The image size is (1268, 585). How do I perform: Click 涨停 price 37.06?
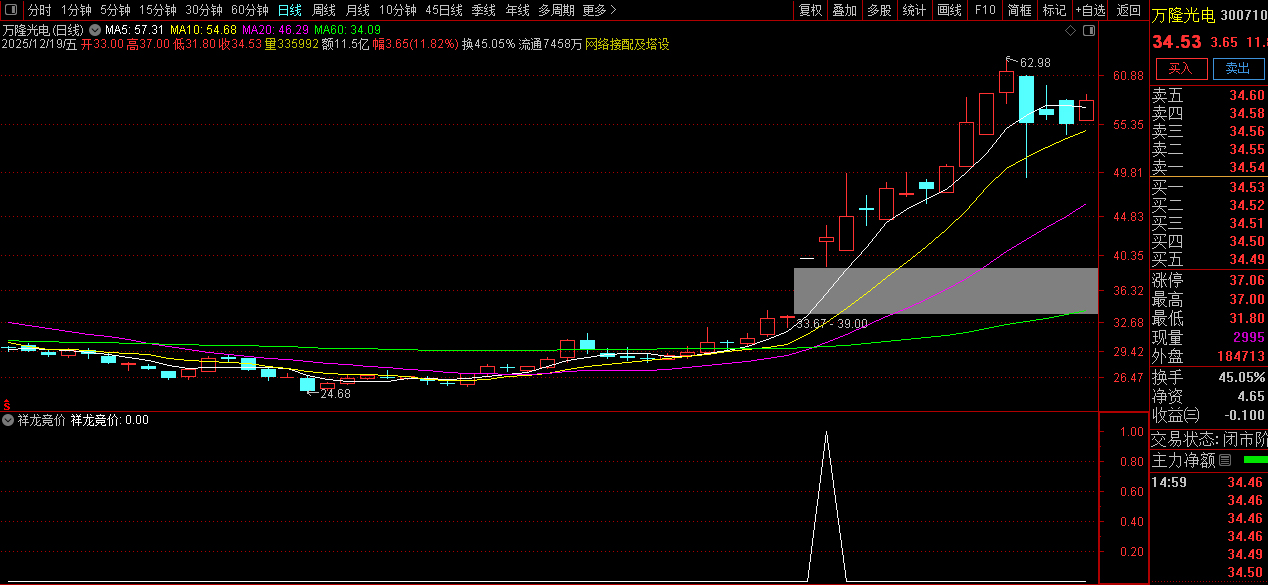point(1246,281)
